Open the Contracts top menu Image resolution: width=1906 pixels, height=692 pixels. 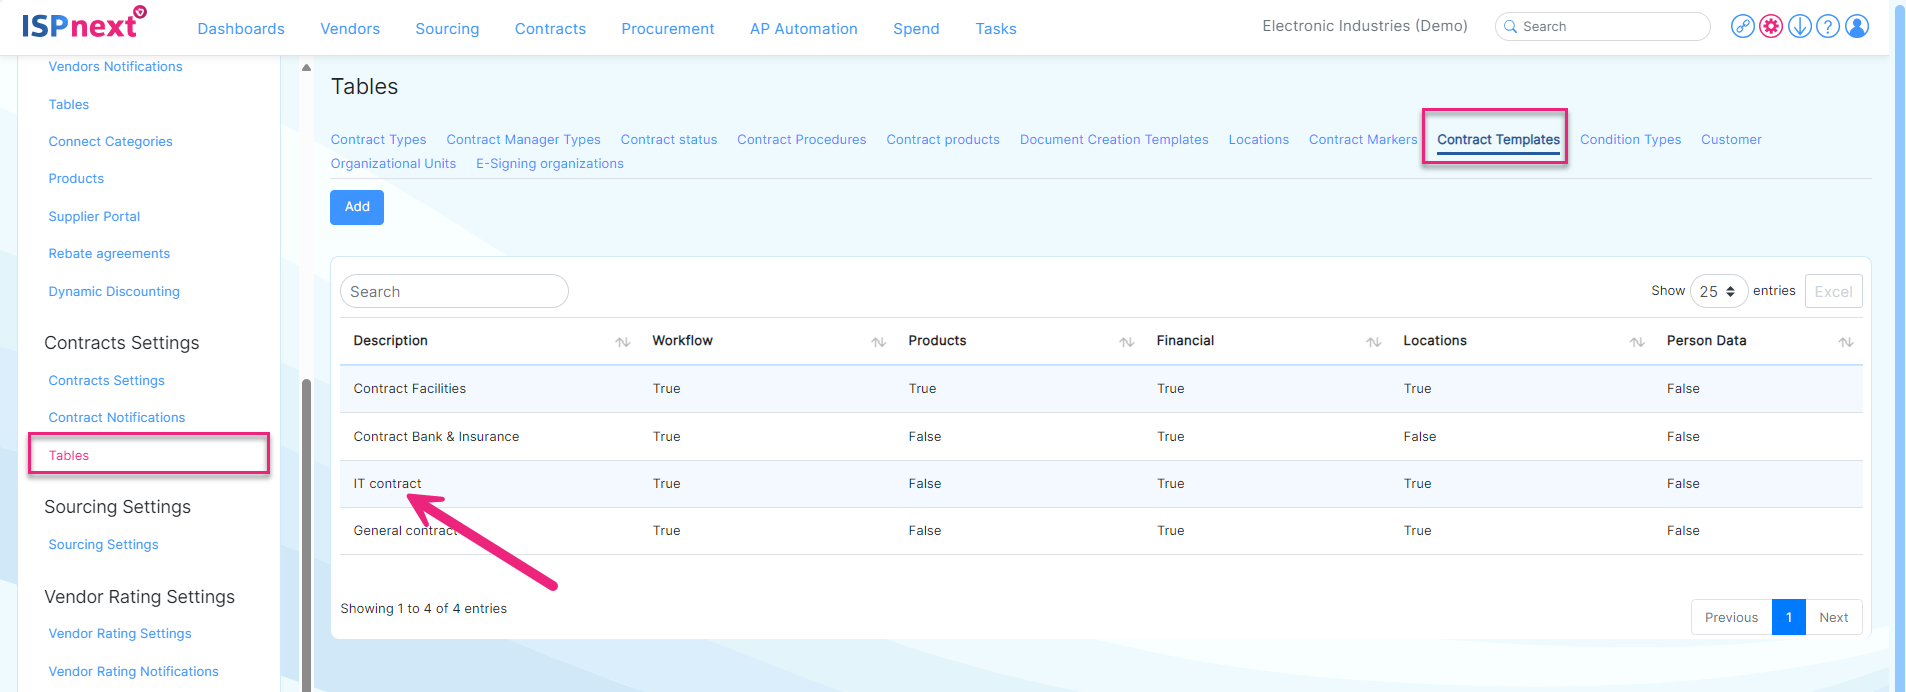coord(550,29)
